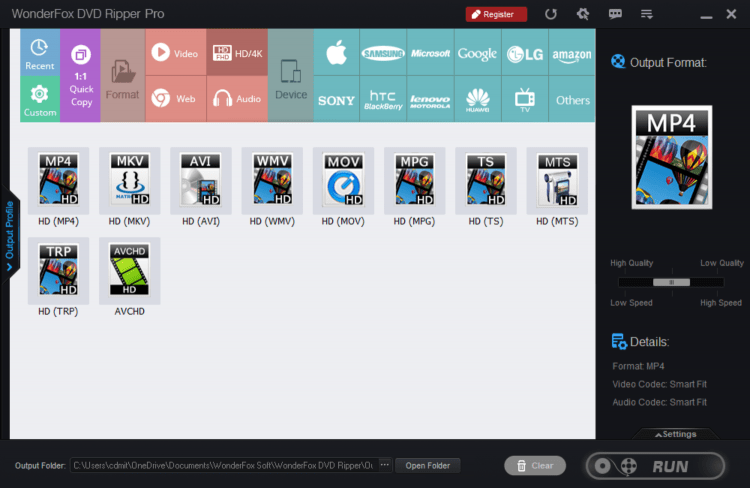
Task: Open the feedback chat bubble icon
Action: pyautogui.click(x=615, y=14)
